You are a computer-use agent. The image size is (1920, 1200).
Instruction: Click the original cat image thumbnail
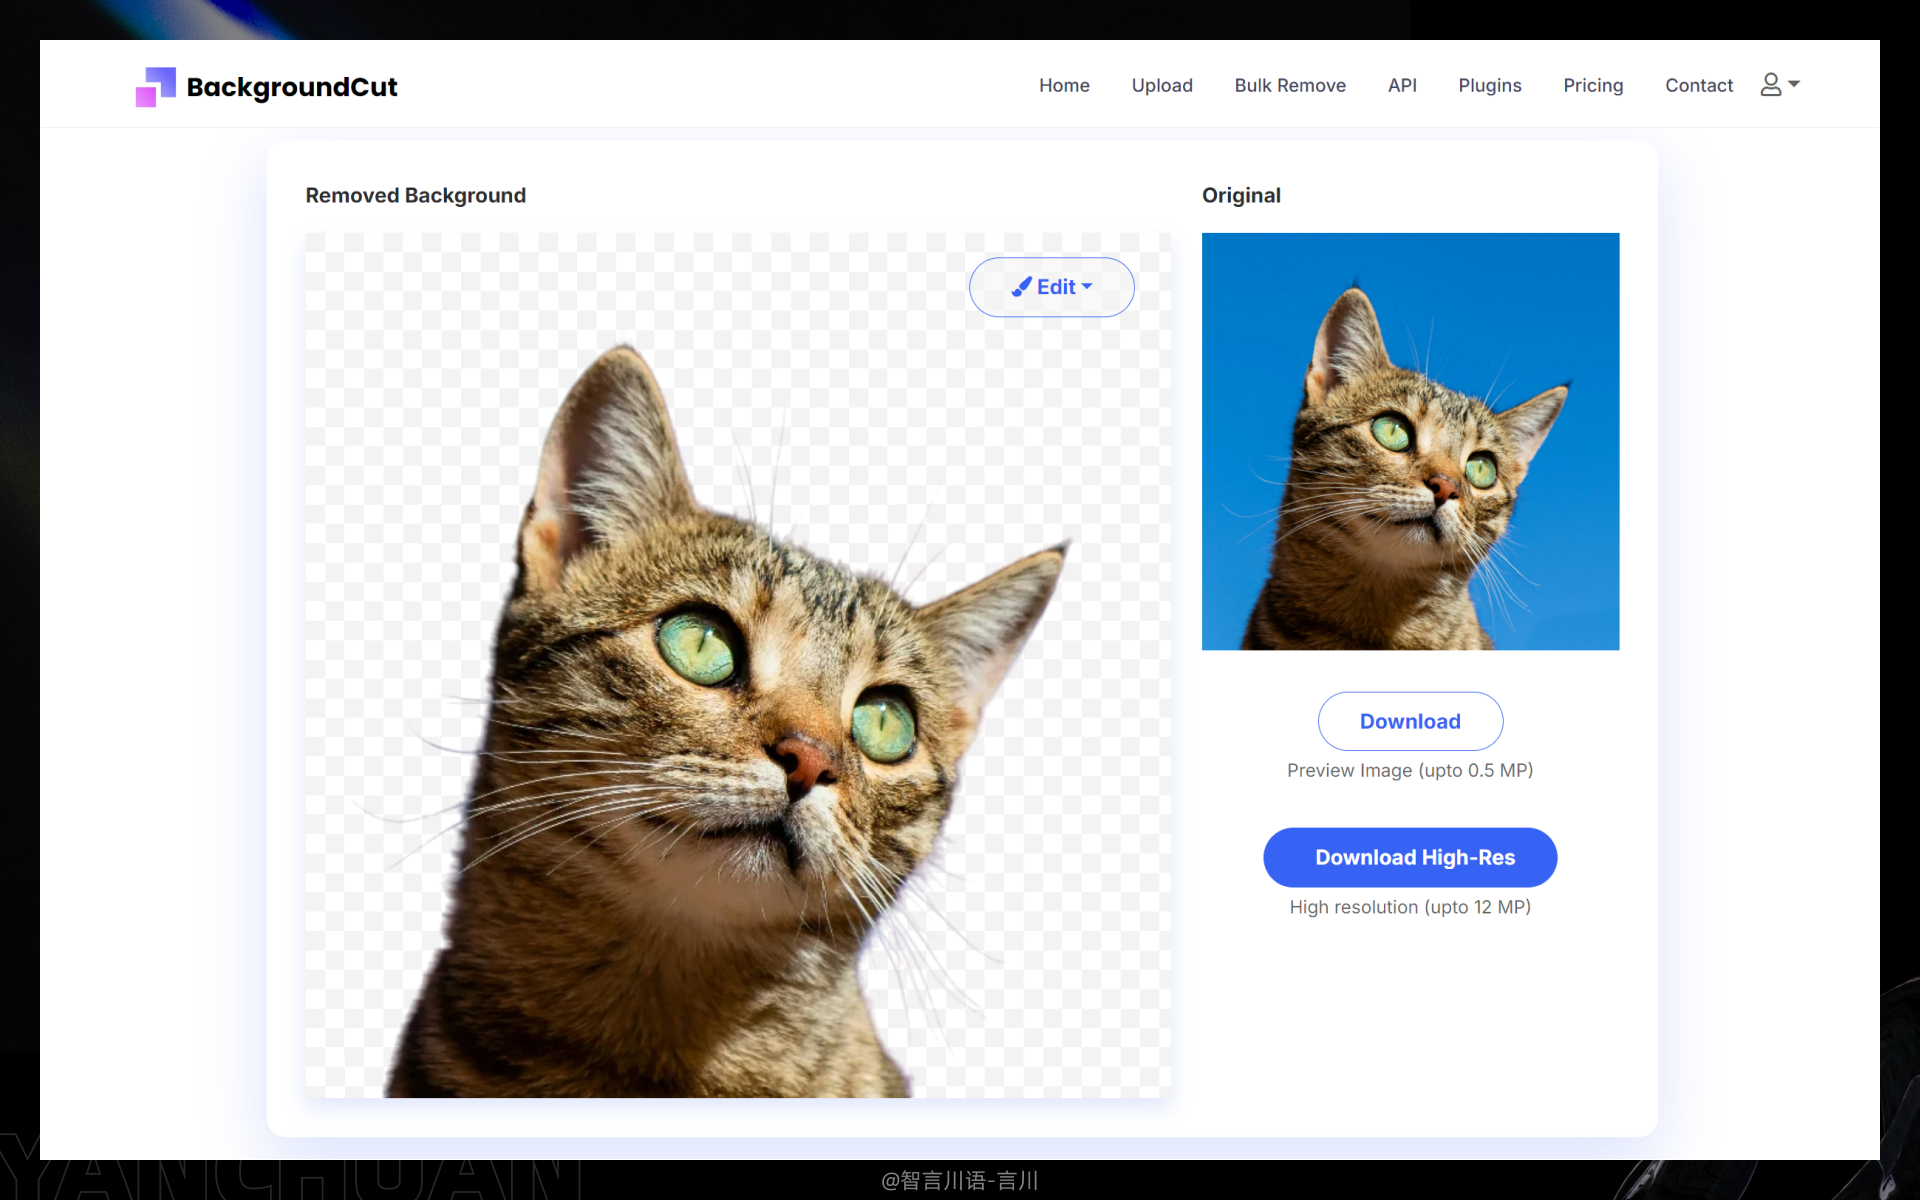pyautogui.click(x=1410, y=441)
